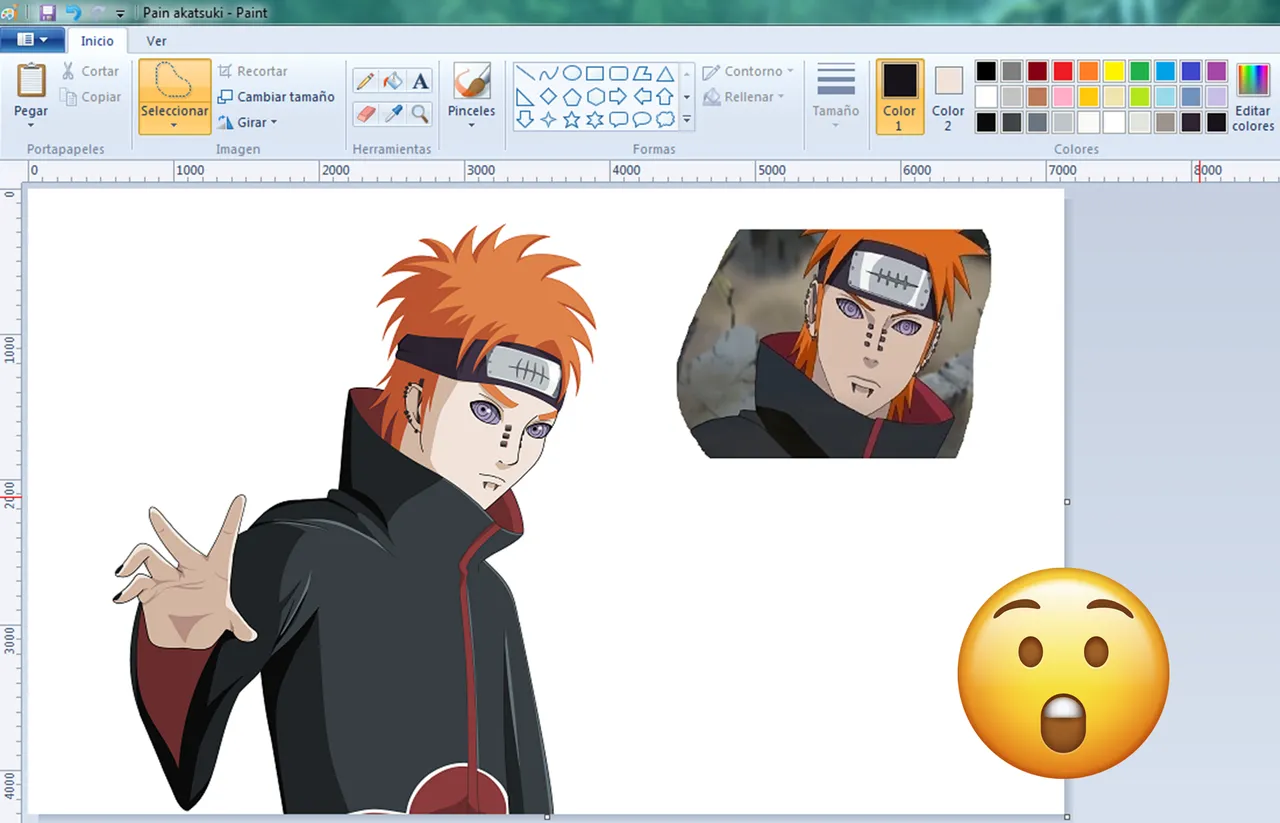Open the Seleccionar options dropdown arrow
The image size is (1280, 823).
point(174,126)
